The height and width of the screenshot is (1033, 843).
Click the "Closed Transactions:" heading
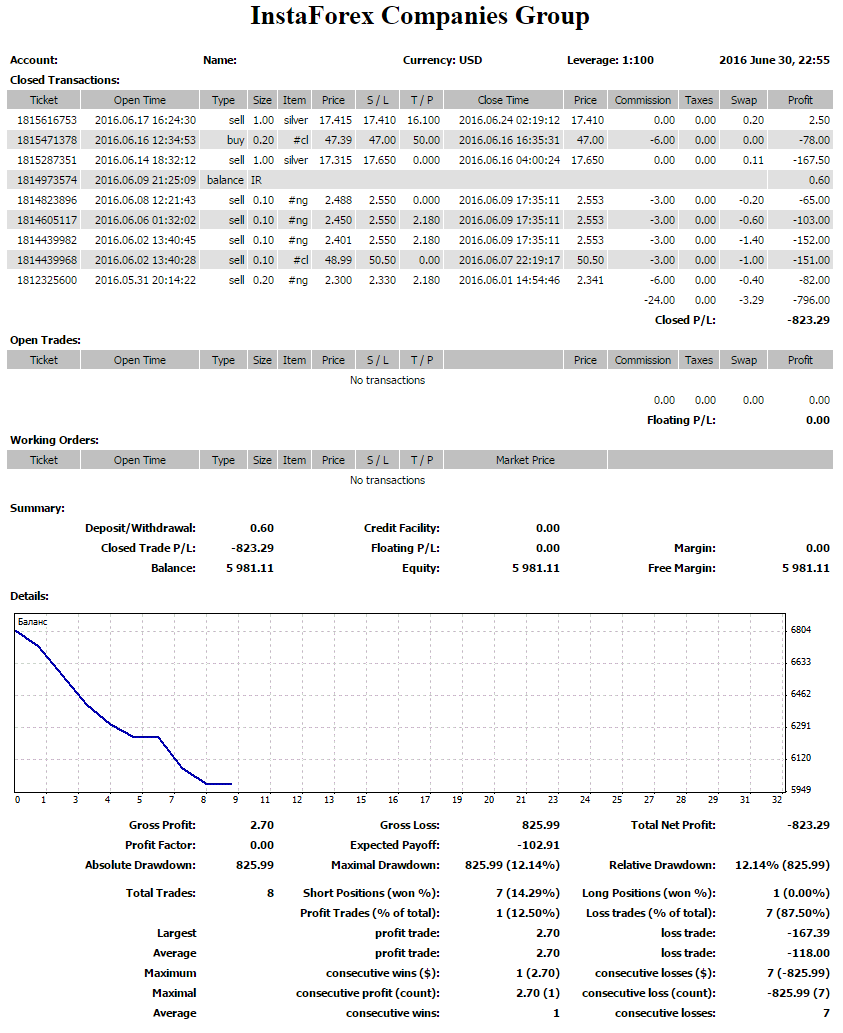[65, 80]
